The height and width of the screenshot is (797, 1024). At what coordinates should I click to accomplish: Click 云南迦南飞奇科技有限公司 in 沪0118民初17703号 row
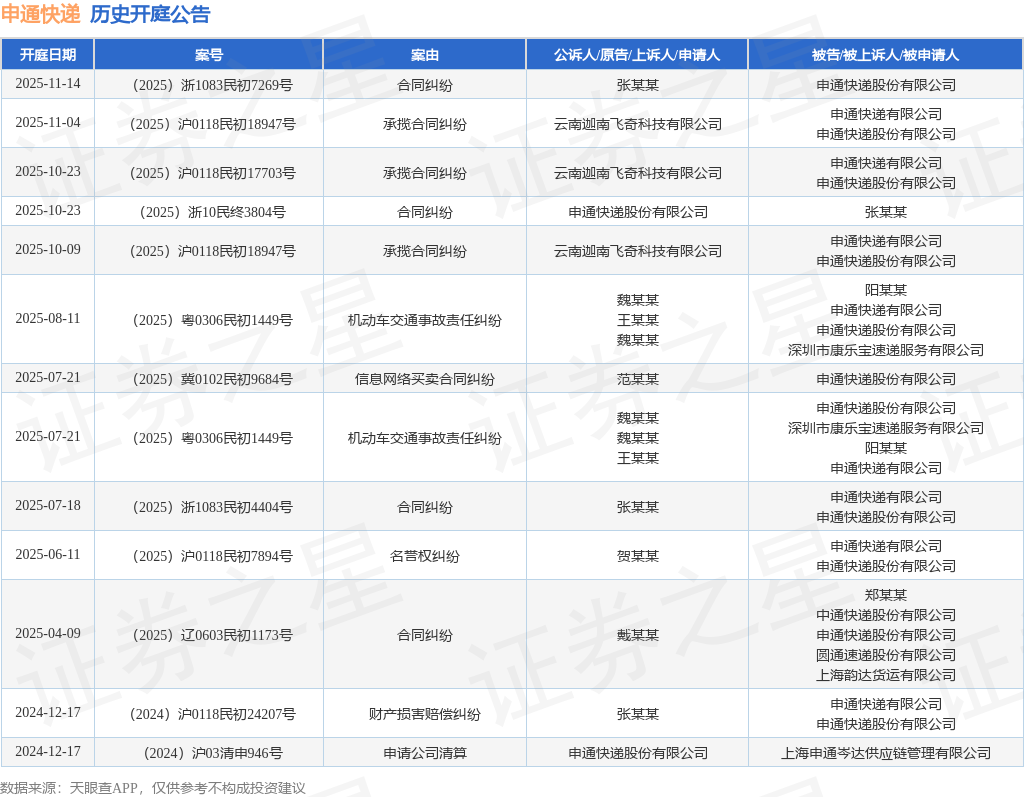pos(637,173)
